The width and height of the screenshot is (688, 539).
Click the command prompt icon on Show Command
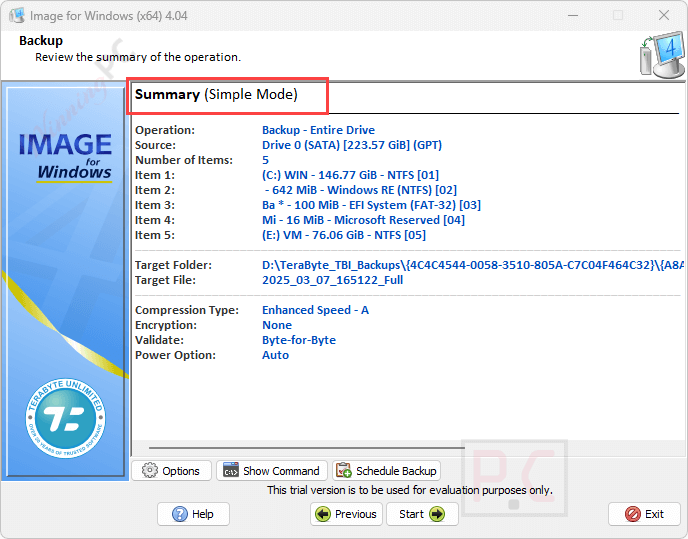231,471
